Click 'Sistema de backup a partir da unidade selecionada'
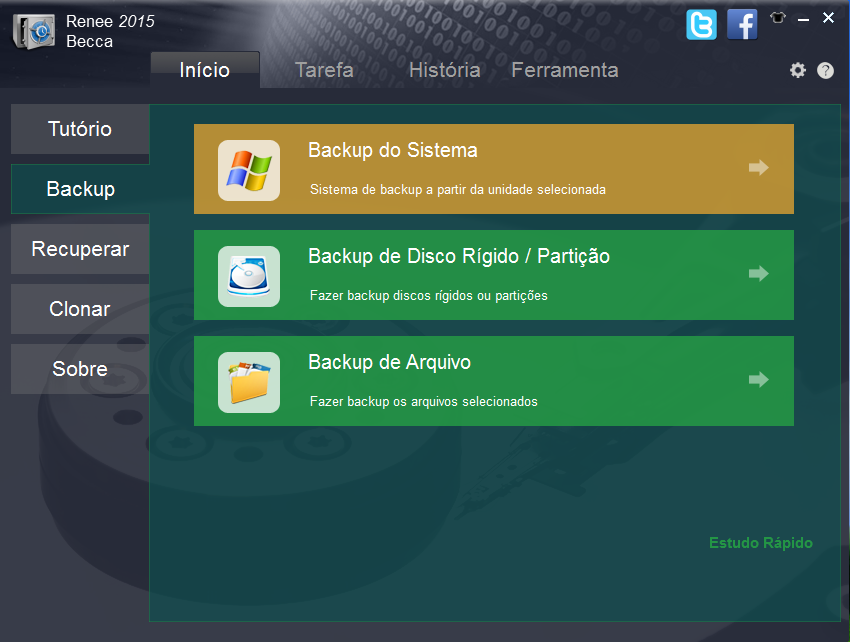The image size is (850, 642). (458, 189)
